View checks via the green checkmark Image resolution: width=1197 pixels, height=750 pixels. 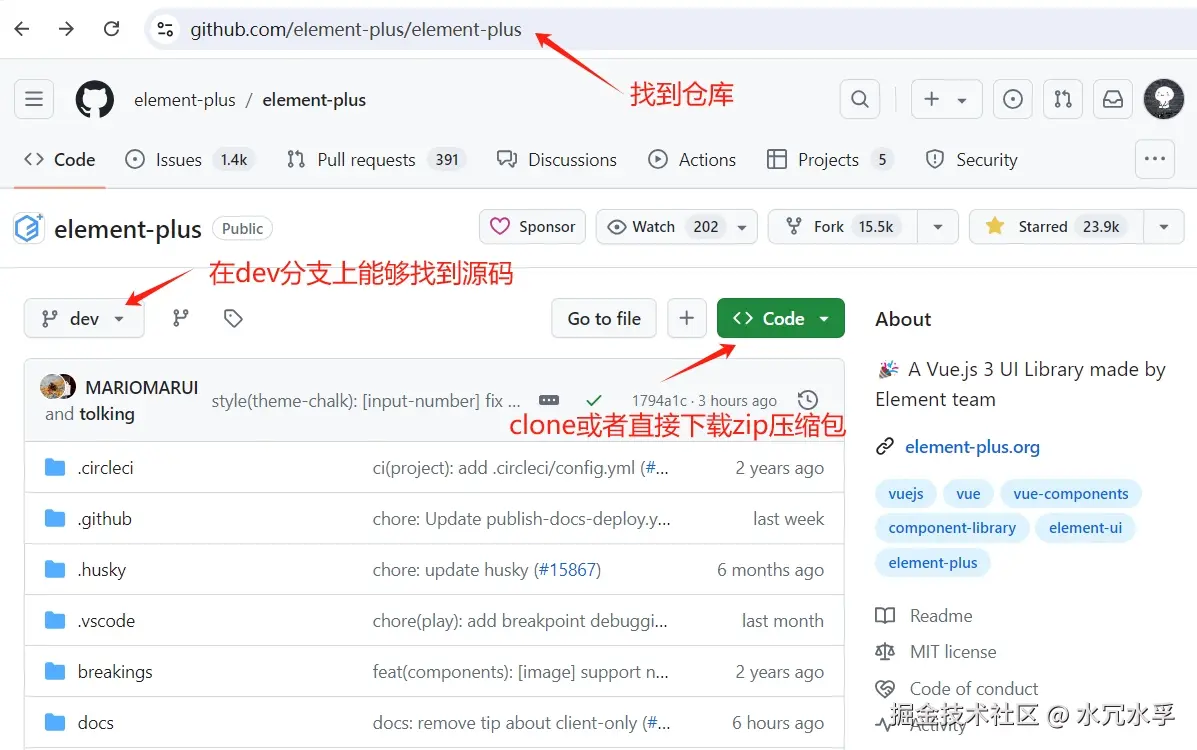click(594, 400)
